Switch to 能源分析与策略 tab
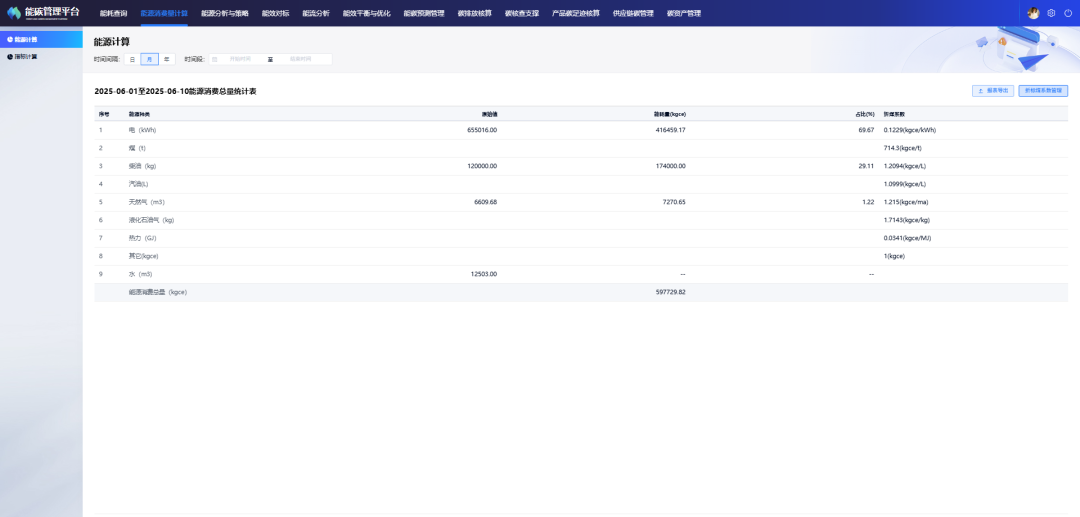Viewport: 1080px width, 517px height. [x=224, y=13]
